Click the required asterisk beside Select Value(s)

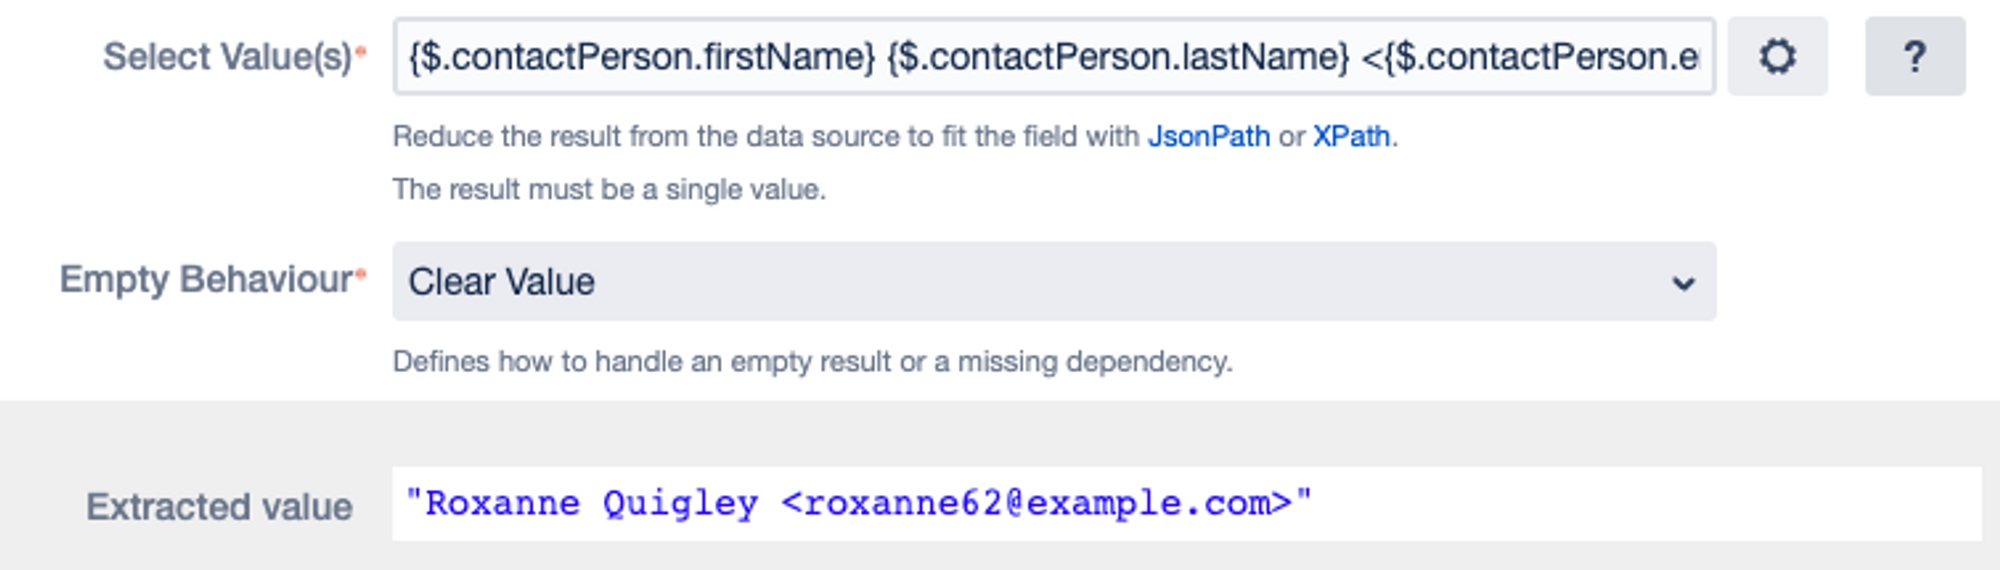coord(361,51)
